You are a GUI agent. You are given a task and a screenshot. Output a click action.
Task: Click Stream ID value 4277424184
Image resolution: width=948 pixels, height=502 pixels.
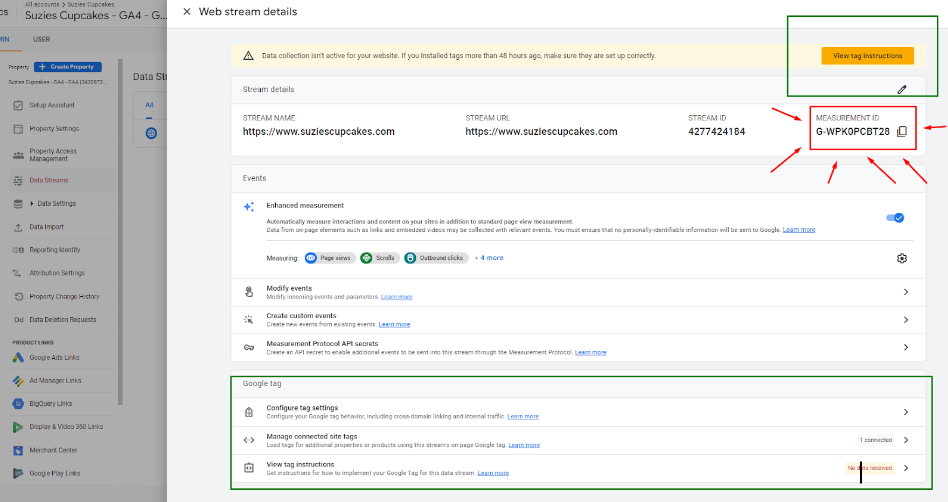716,132
